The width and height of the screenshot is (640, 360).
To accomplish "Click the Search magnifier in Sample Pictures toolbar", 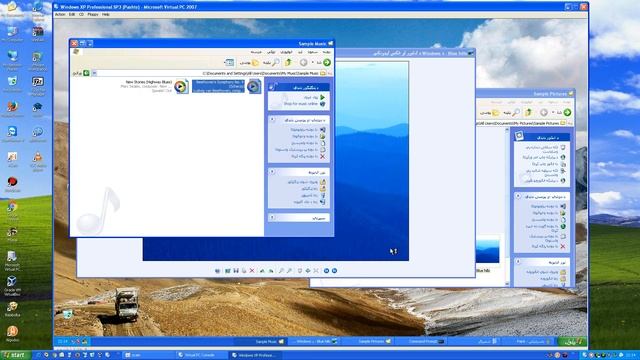I will click(x=511, y=112).
